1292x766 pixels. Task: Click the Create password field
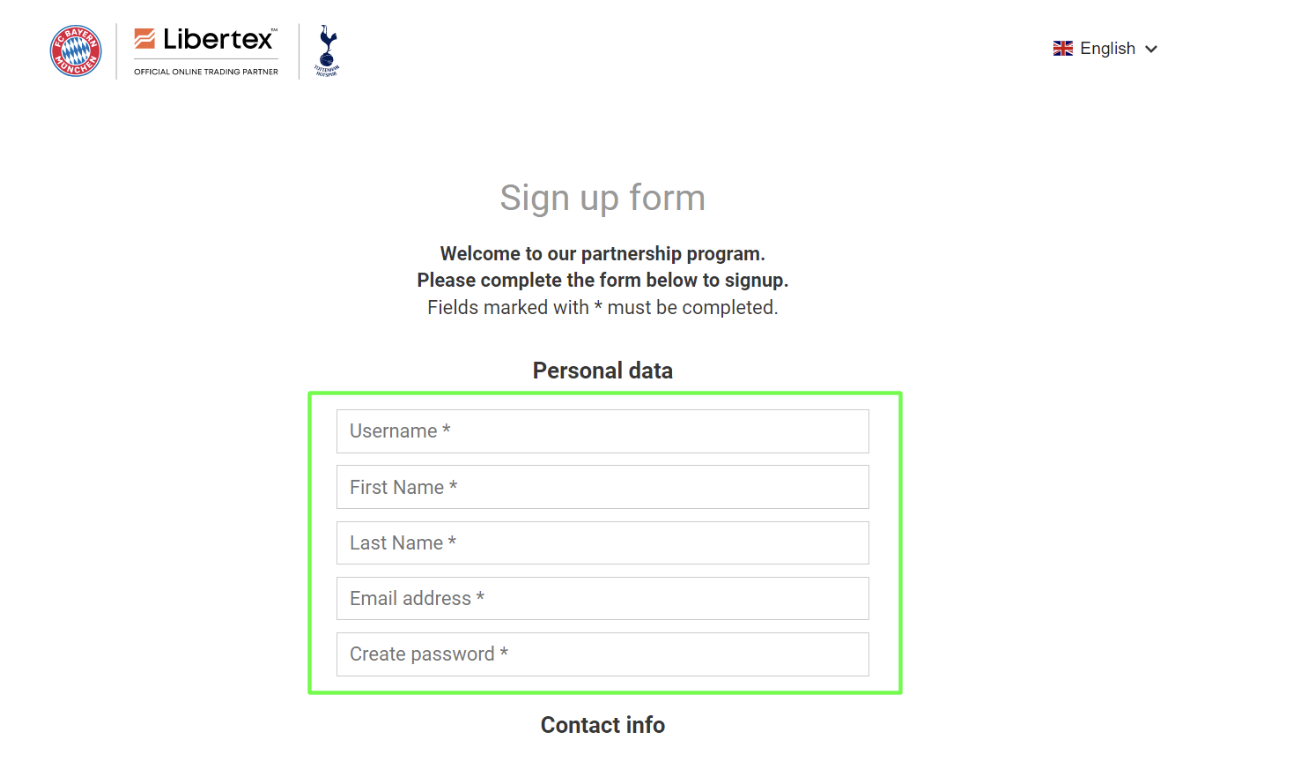[x=602, y=654]
